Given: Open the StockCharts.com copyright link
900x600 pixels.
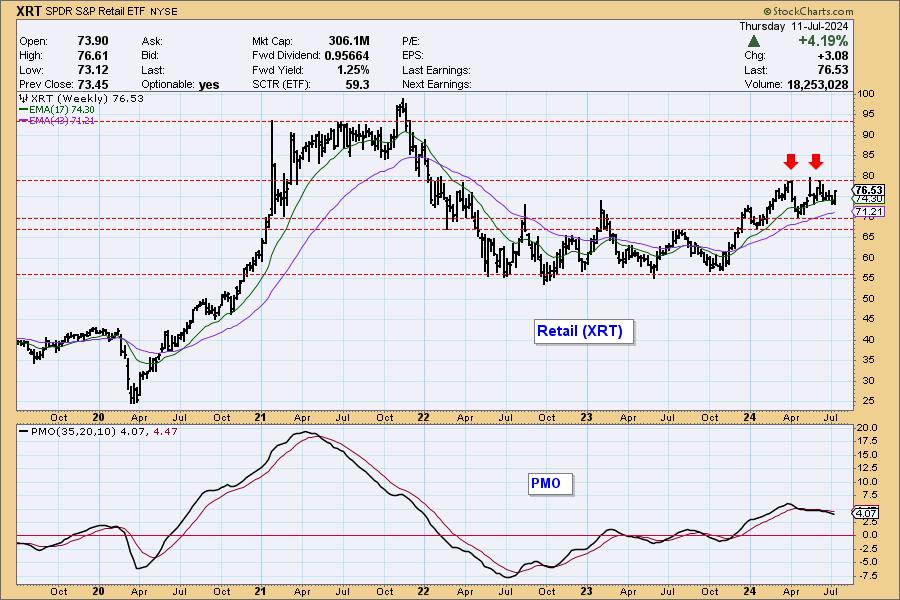Looking at the screenshot, I should (808, 11).
